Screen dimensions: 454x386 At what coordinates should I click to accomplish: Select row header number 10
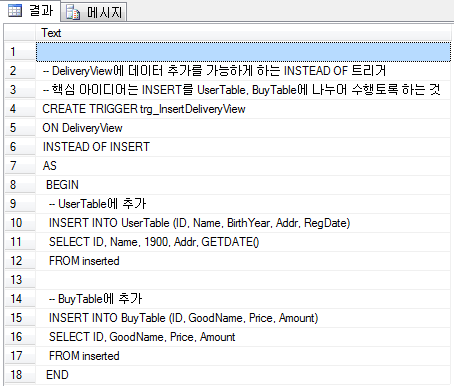[20, 223]
